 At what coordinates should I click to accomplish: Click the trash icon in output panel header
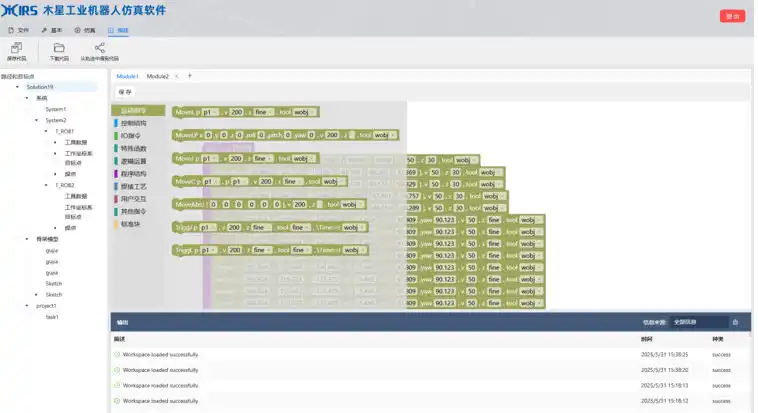735,322
